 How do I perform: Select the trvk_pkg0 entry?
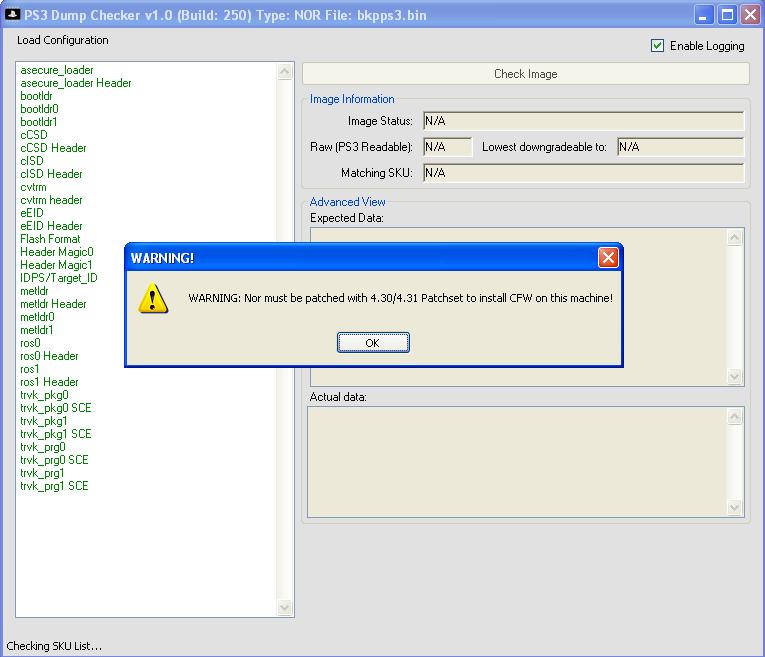click(44, 395)
